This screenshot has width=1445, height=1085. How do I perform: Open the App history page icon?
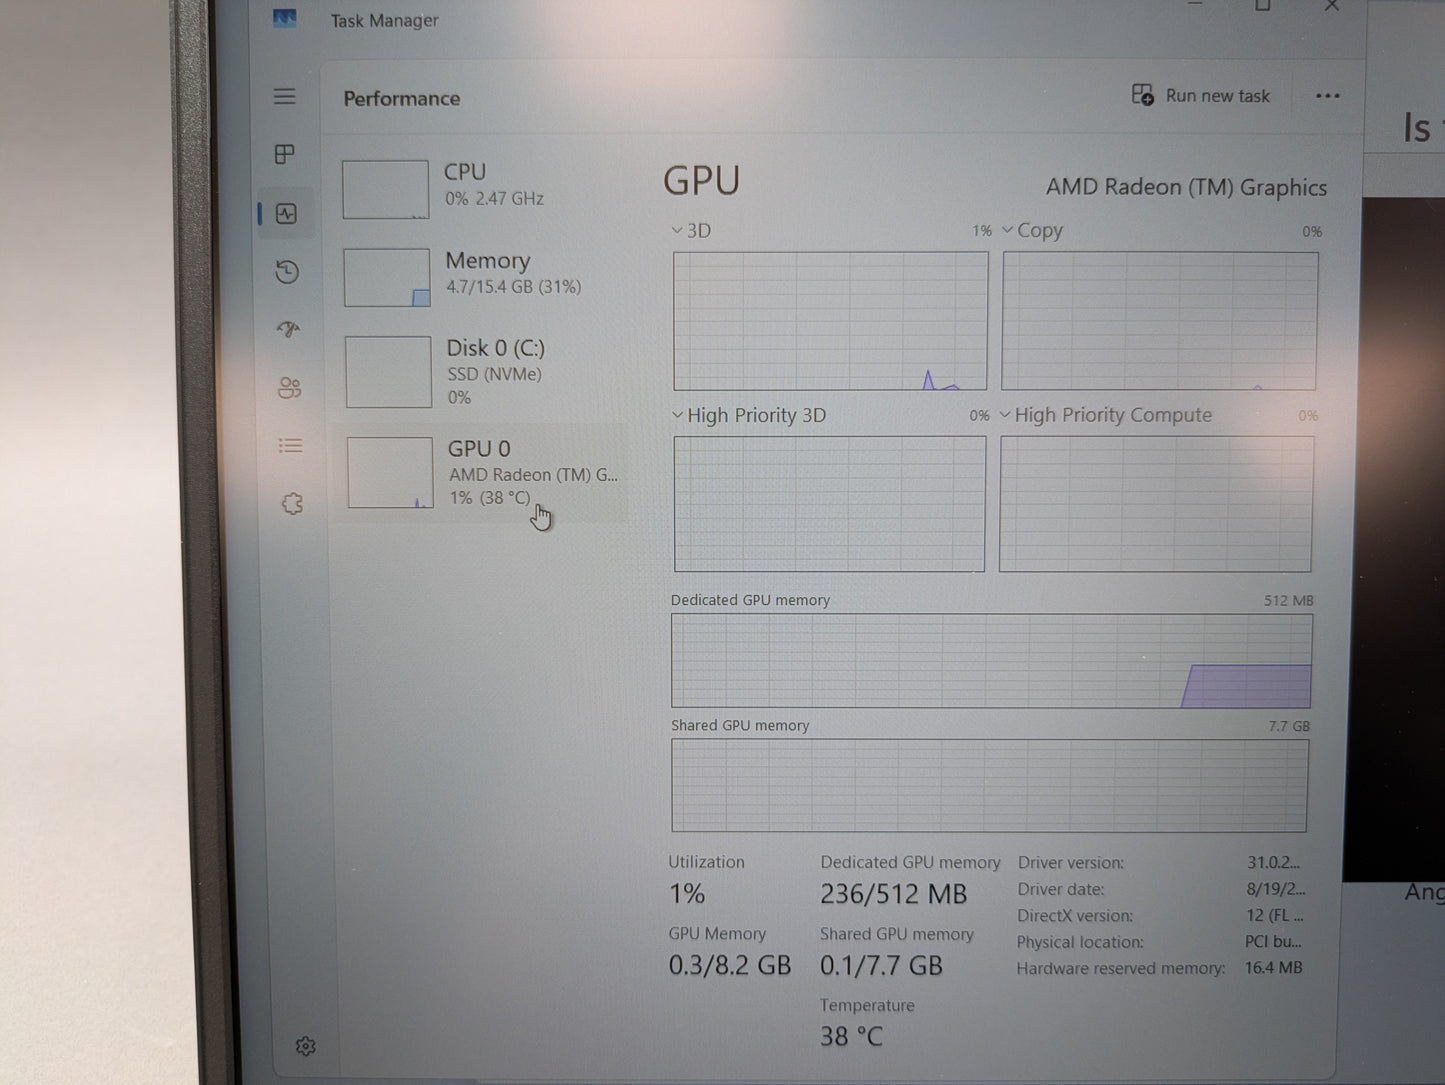tap(288, 272)
